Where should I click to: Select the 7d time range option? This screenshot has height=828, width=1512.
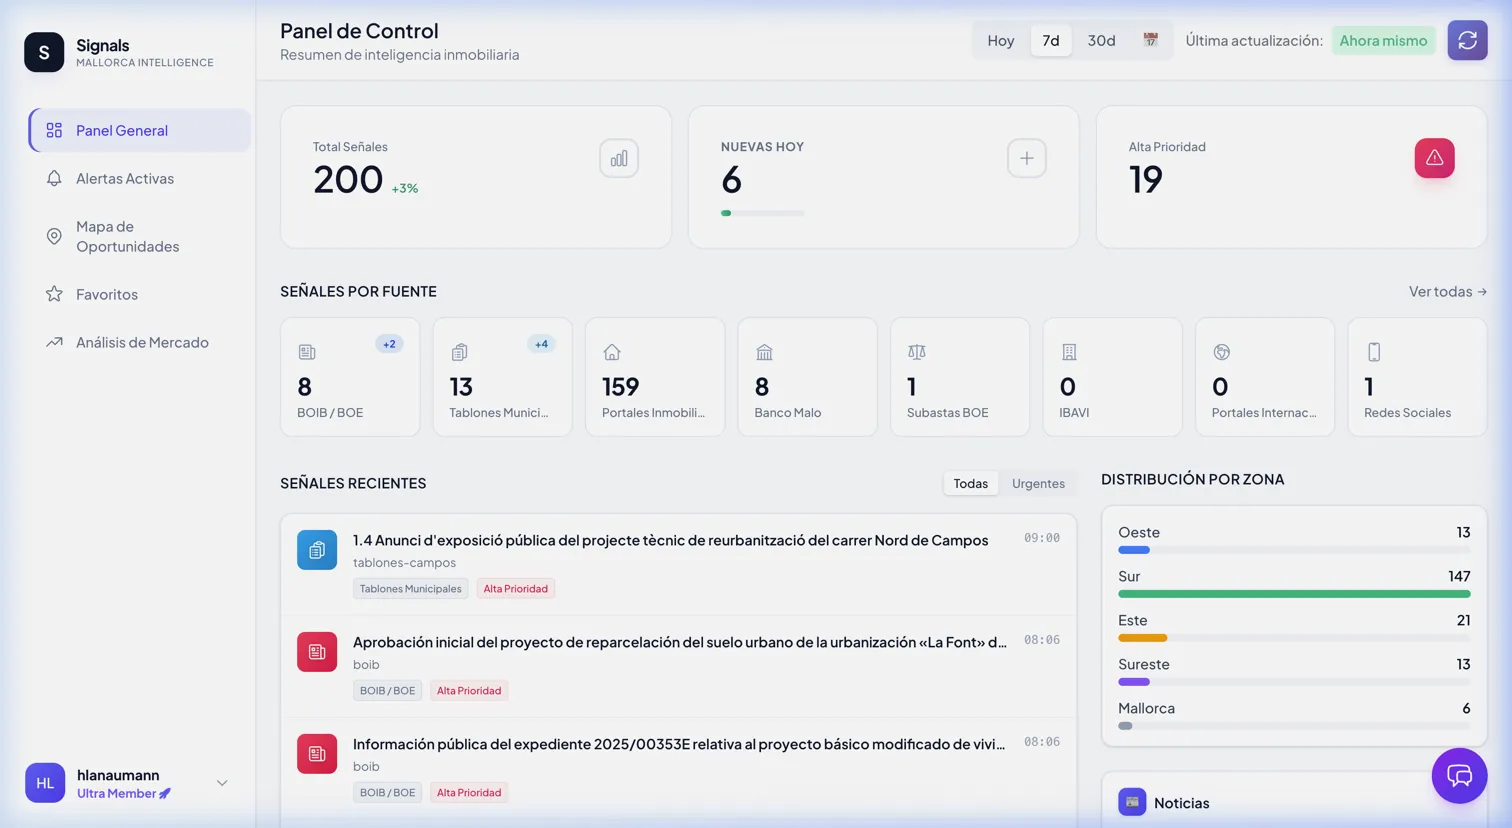pyautogui.click(x=1051, y=40)
